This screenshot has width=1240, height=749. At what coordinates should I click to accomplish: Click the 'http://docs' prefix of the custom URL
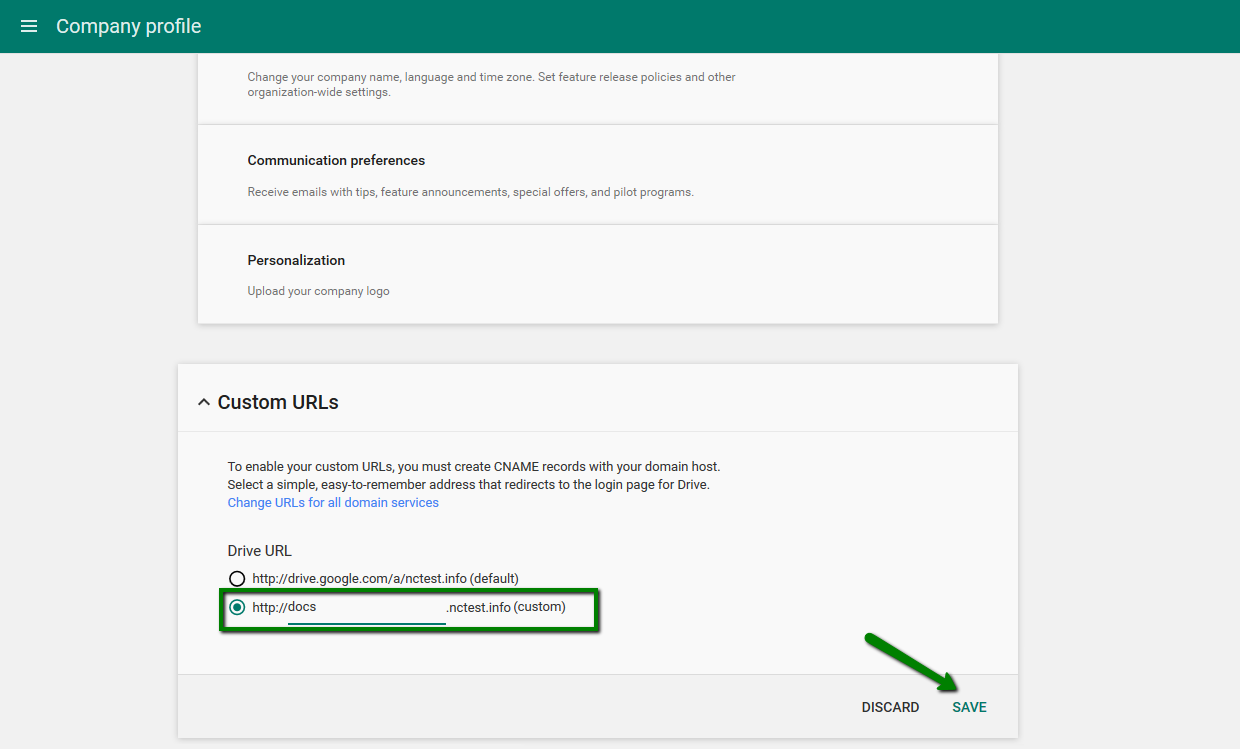coord(284,608)
